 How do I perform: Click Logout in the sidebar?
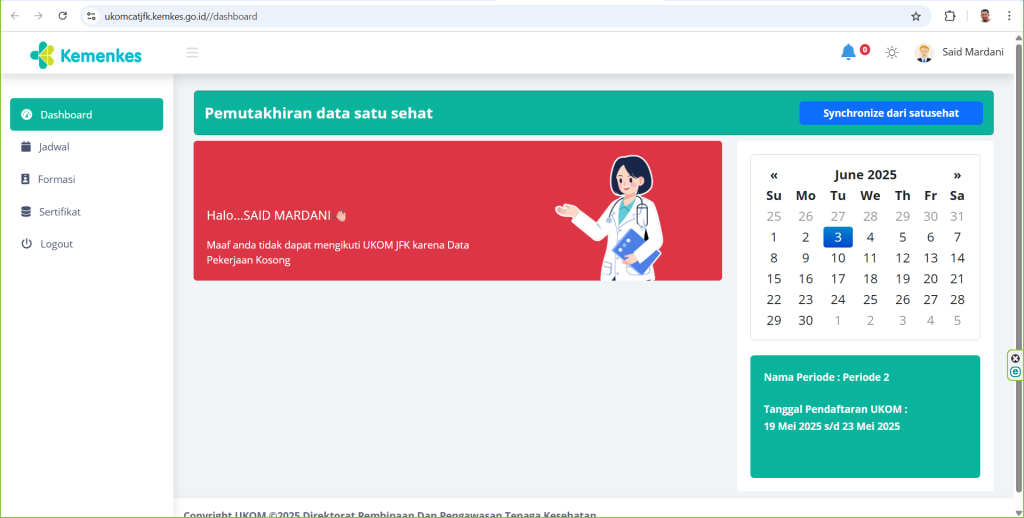56,244
